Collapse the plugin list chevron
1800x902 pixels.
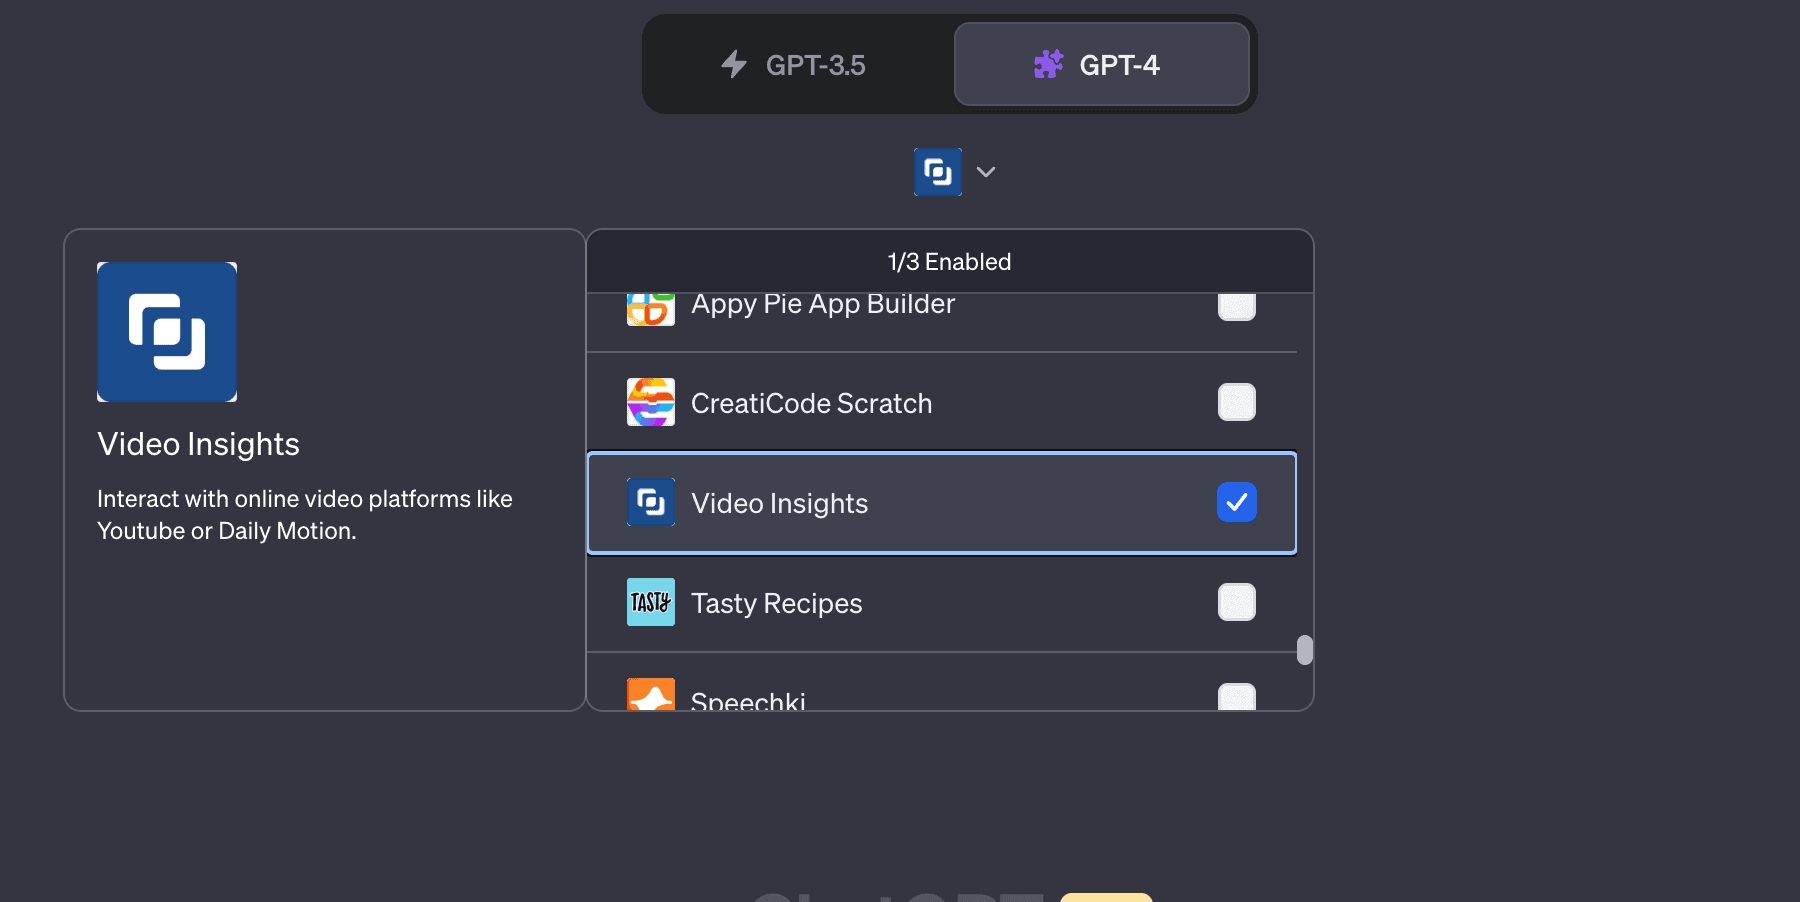[986, 172]
